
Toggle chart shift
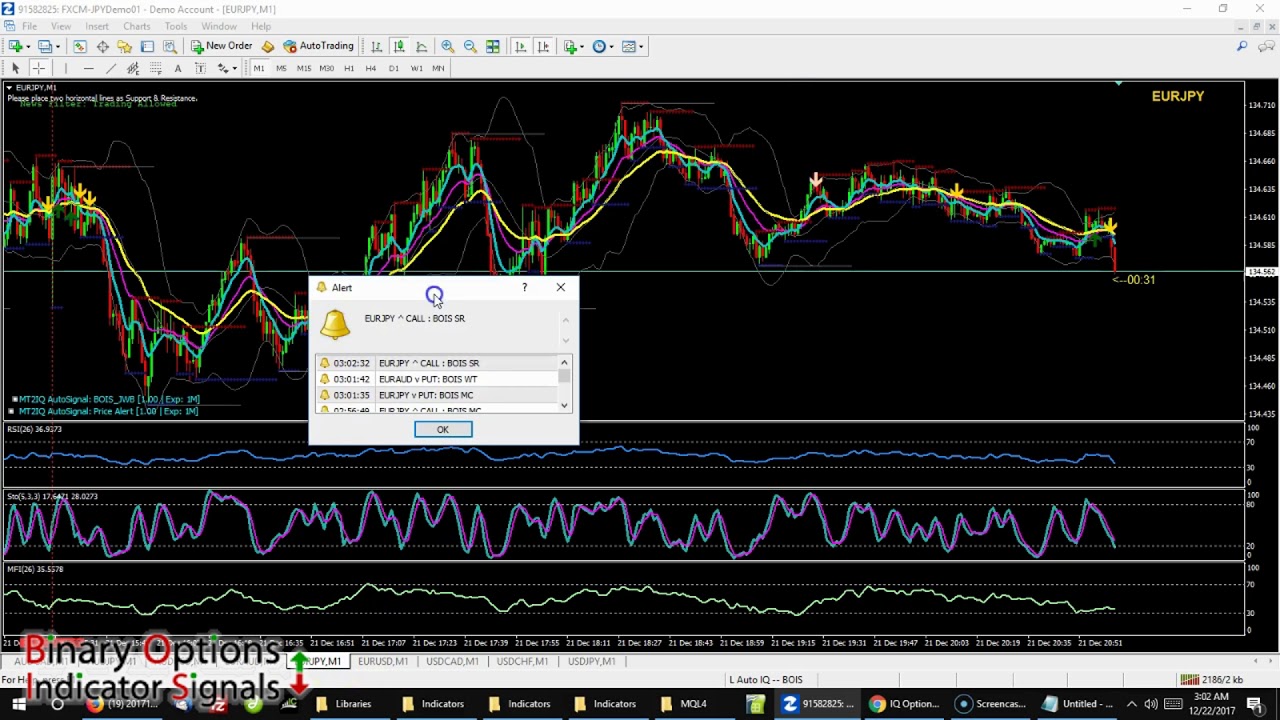pos(543,46)
